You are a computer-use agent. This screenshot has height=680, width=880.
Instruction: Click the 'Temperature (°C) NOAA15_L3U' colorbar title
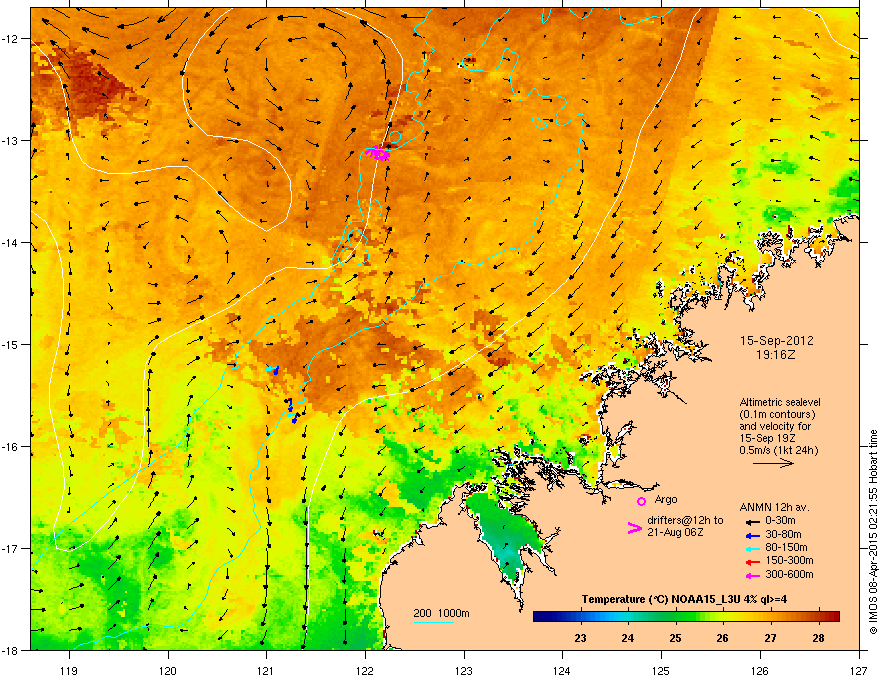pos(659,599)
